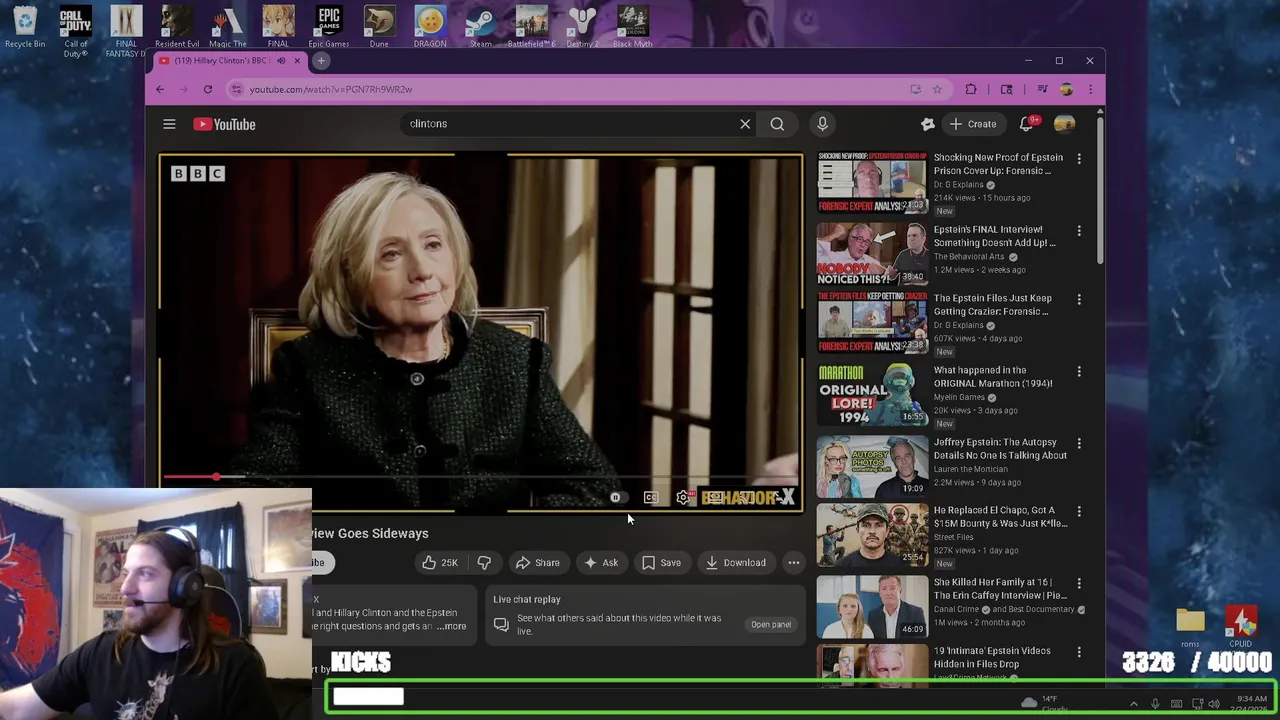Viewport: 1280px width, 720px height.
Task: Open the CPUID desktop shortcut
Action: (1241, 627)
